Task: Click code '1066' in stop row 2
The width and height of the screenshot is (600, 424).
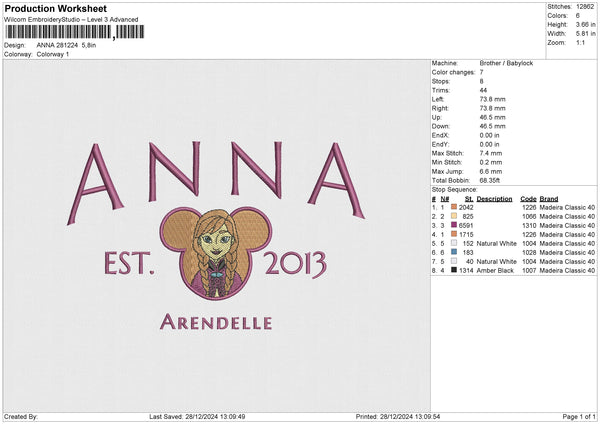Action: pos(529,217)
